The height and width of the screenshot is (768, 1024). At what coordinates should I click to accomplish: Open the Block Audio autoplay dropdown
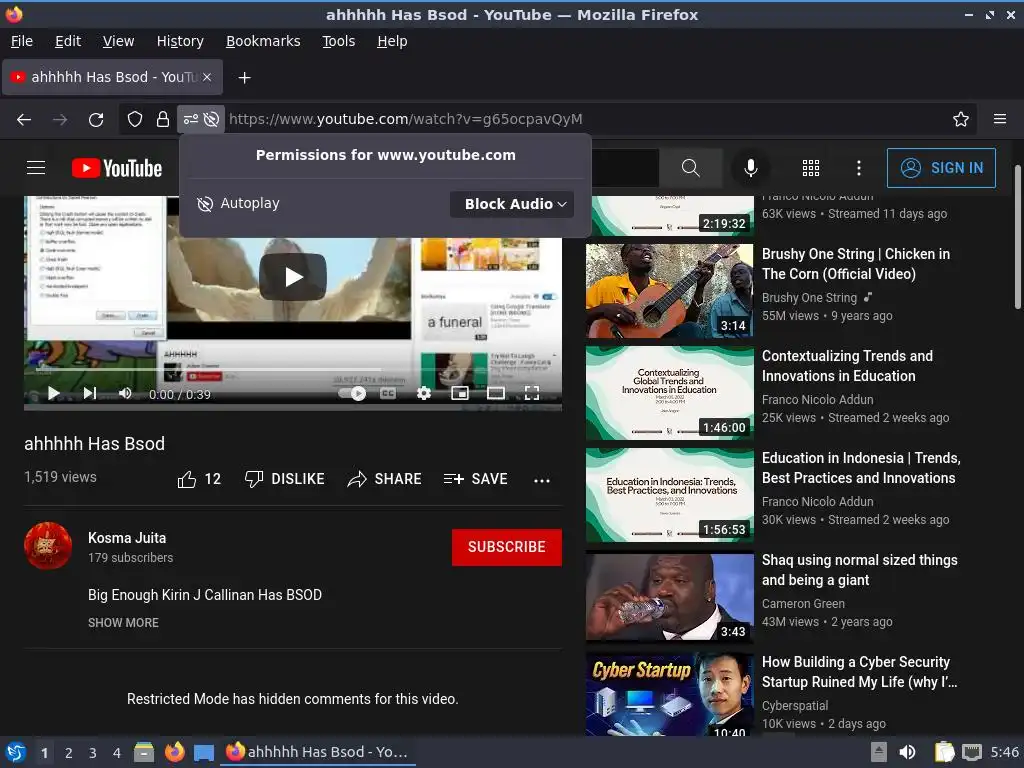[512, 204]
